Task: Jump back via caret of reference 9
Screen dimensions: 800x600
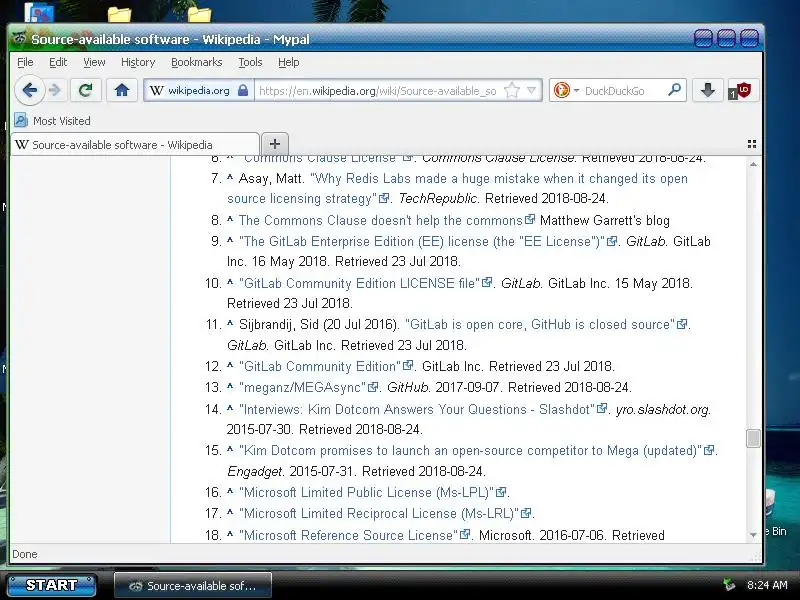Action: click(x=230, y=240)
